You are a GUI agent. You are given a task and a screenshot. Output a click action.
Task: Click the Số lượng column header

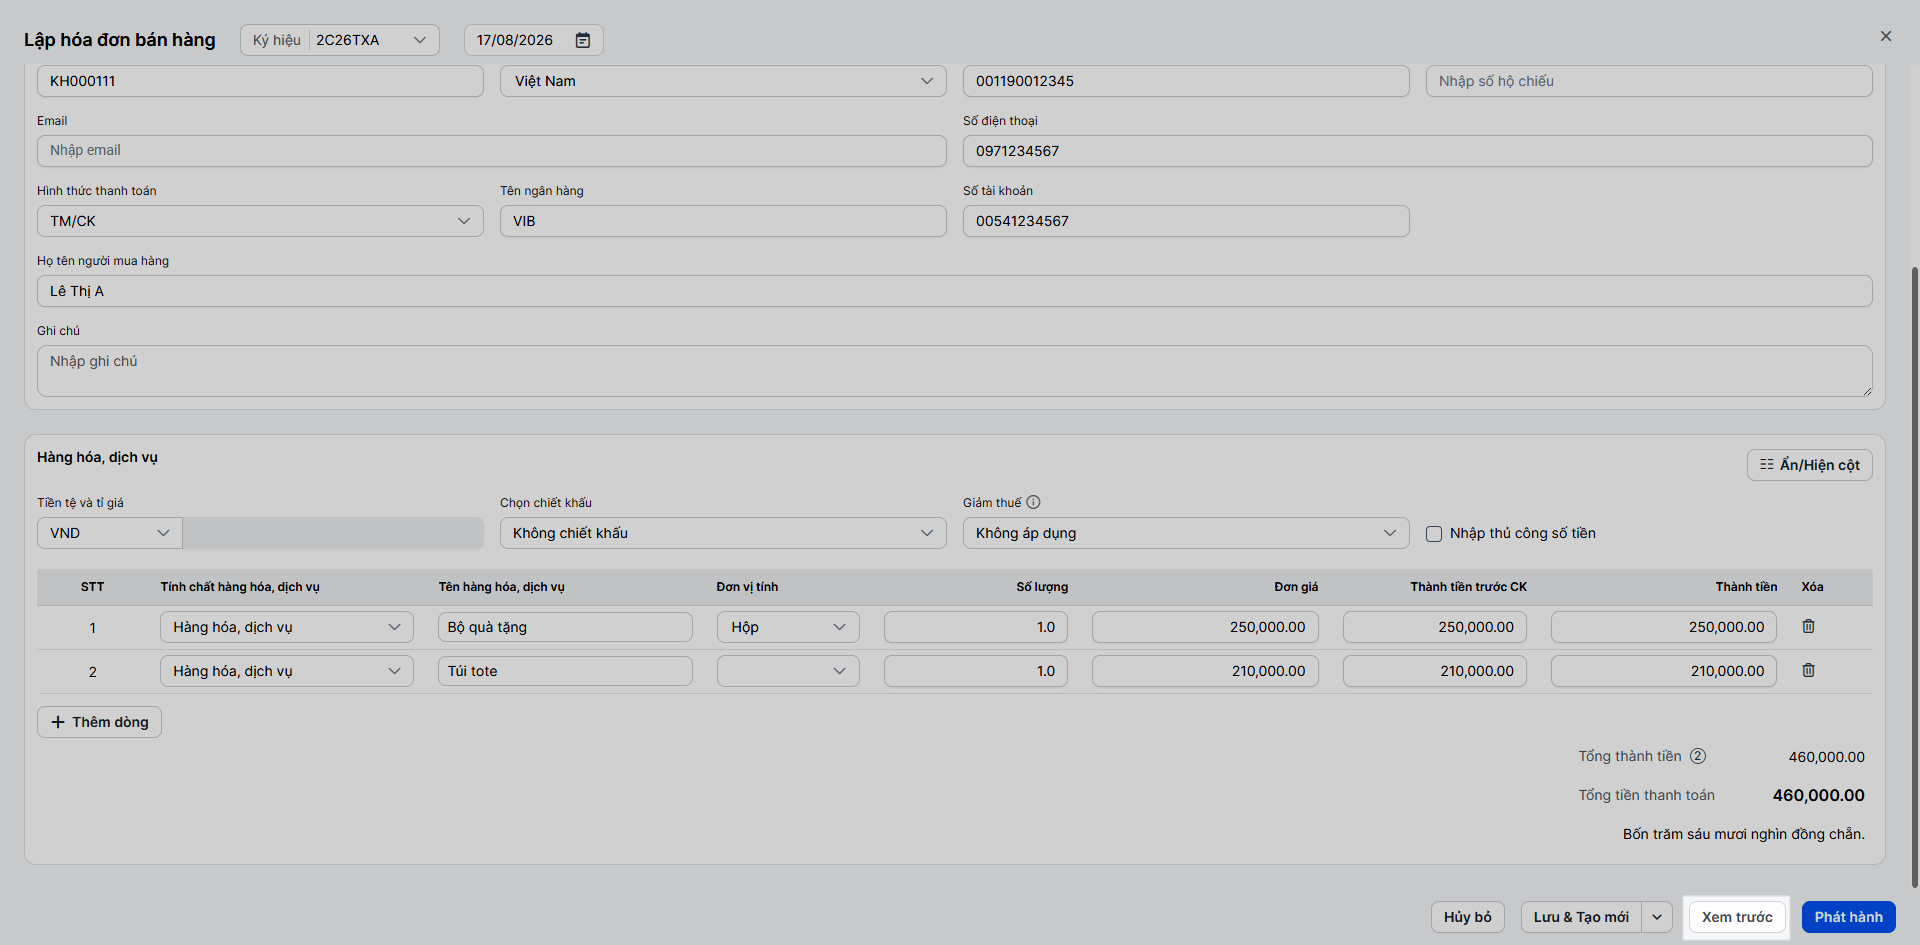coord(1042,587)
